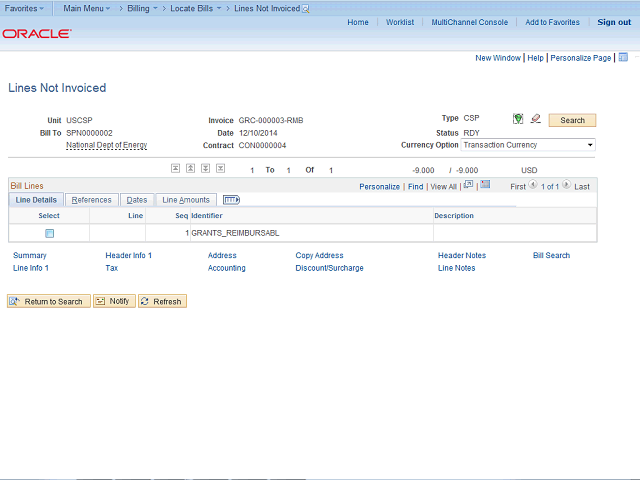
Task: Jump to first bill with top arrow icon
Action: click(175, 169)
